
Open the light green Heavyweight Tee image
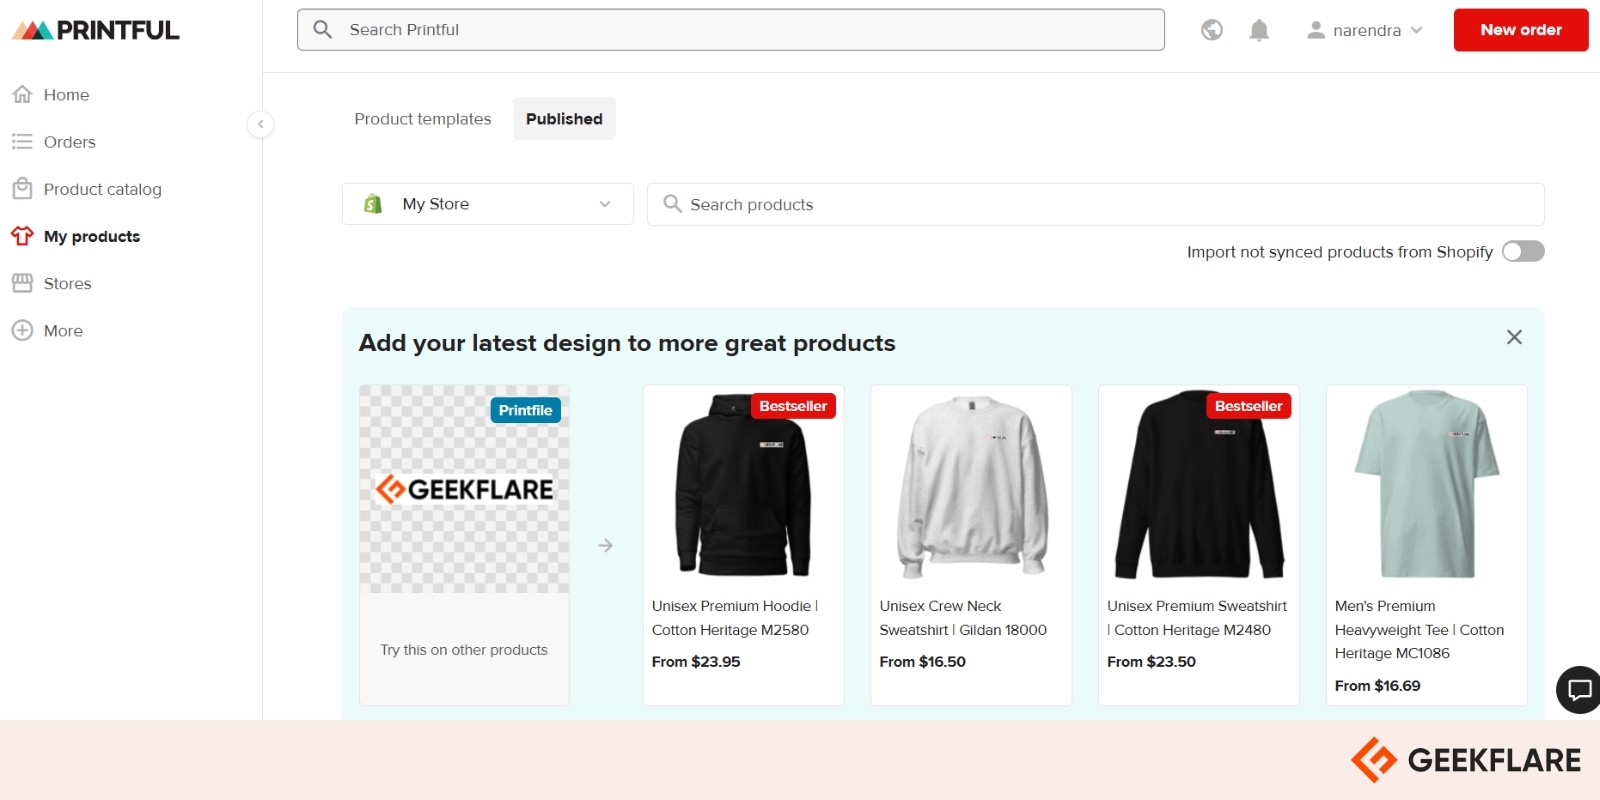click(x=1427, y=485)
